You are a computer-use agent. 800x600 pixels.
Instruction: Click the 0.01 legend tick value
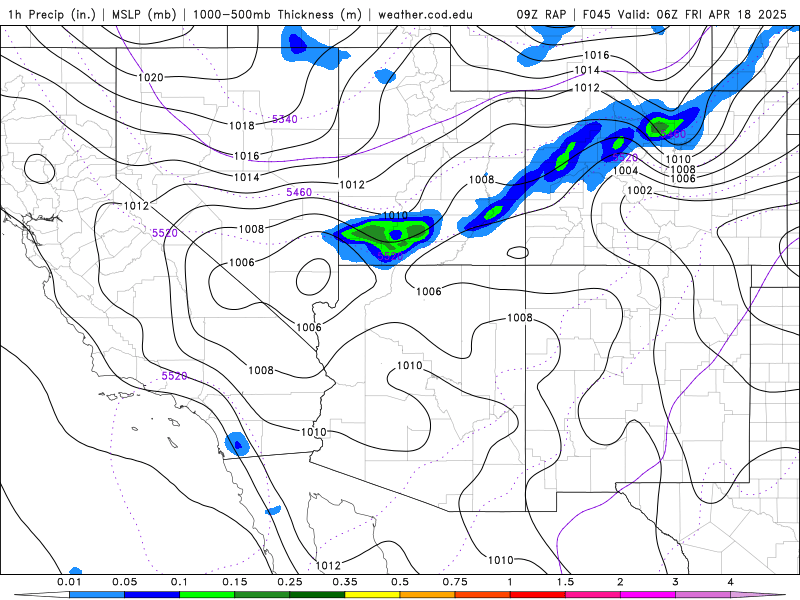coord(69,582)
